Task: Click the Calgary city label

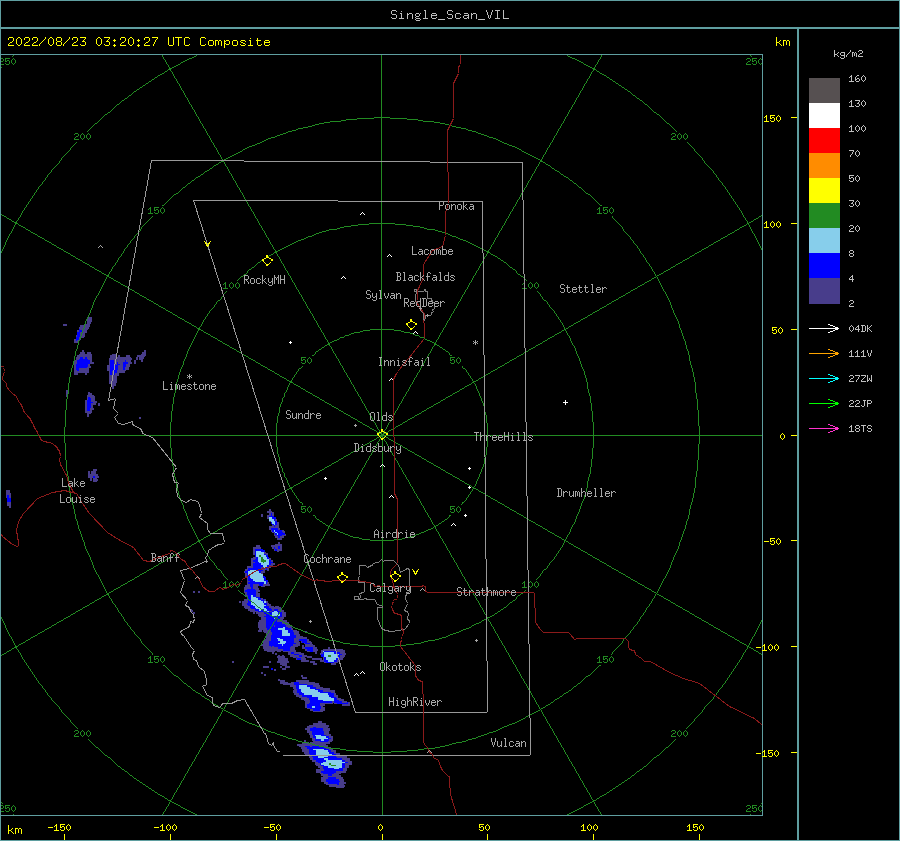Action: tap(390, 588)
